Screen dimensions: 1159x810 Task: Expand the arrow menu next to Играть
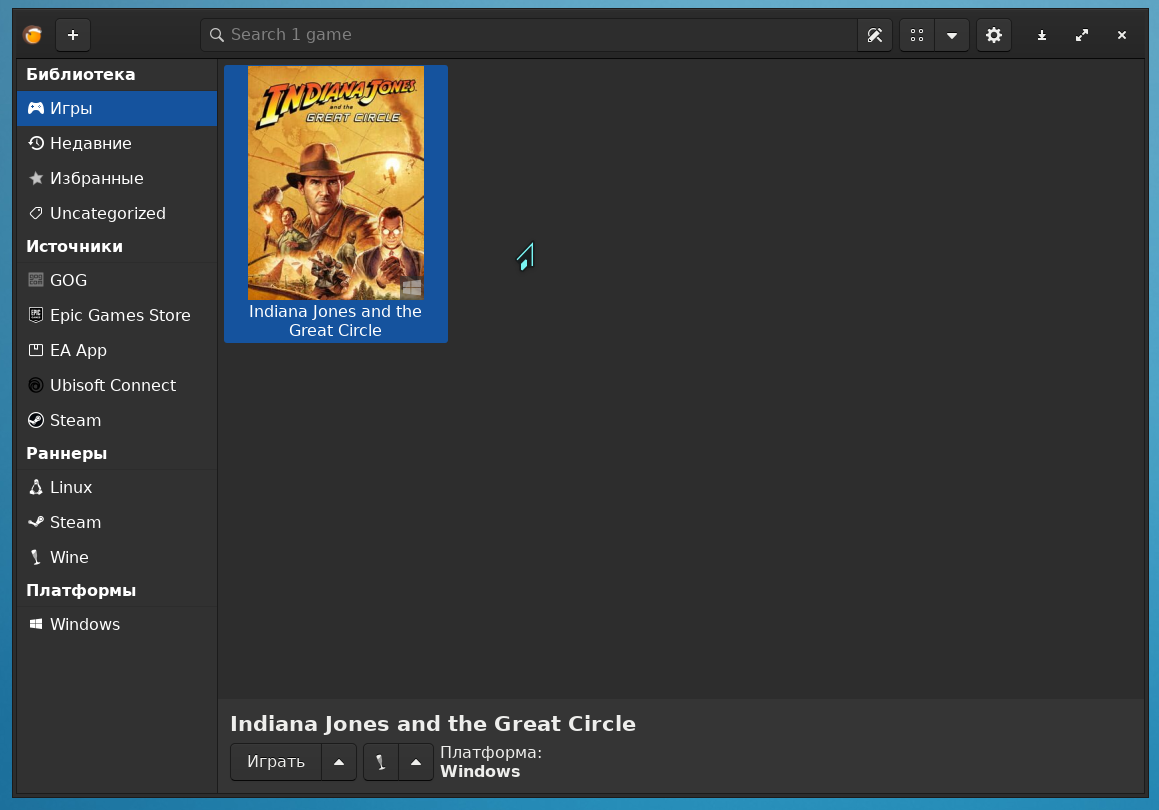pos(339,762)
